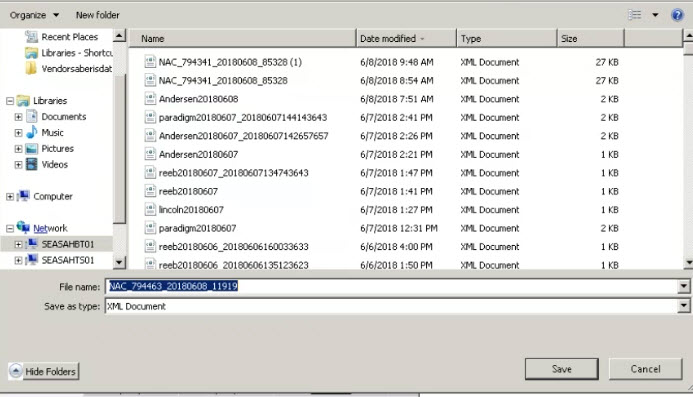Click Hide Folders button
The image size is (693, 397).
(43, 371)
